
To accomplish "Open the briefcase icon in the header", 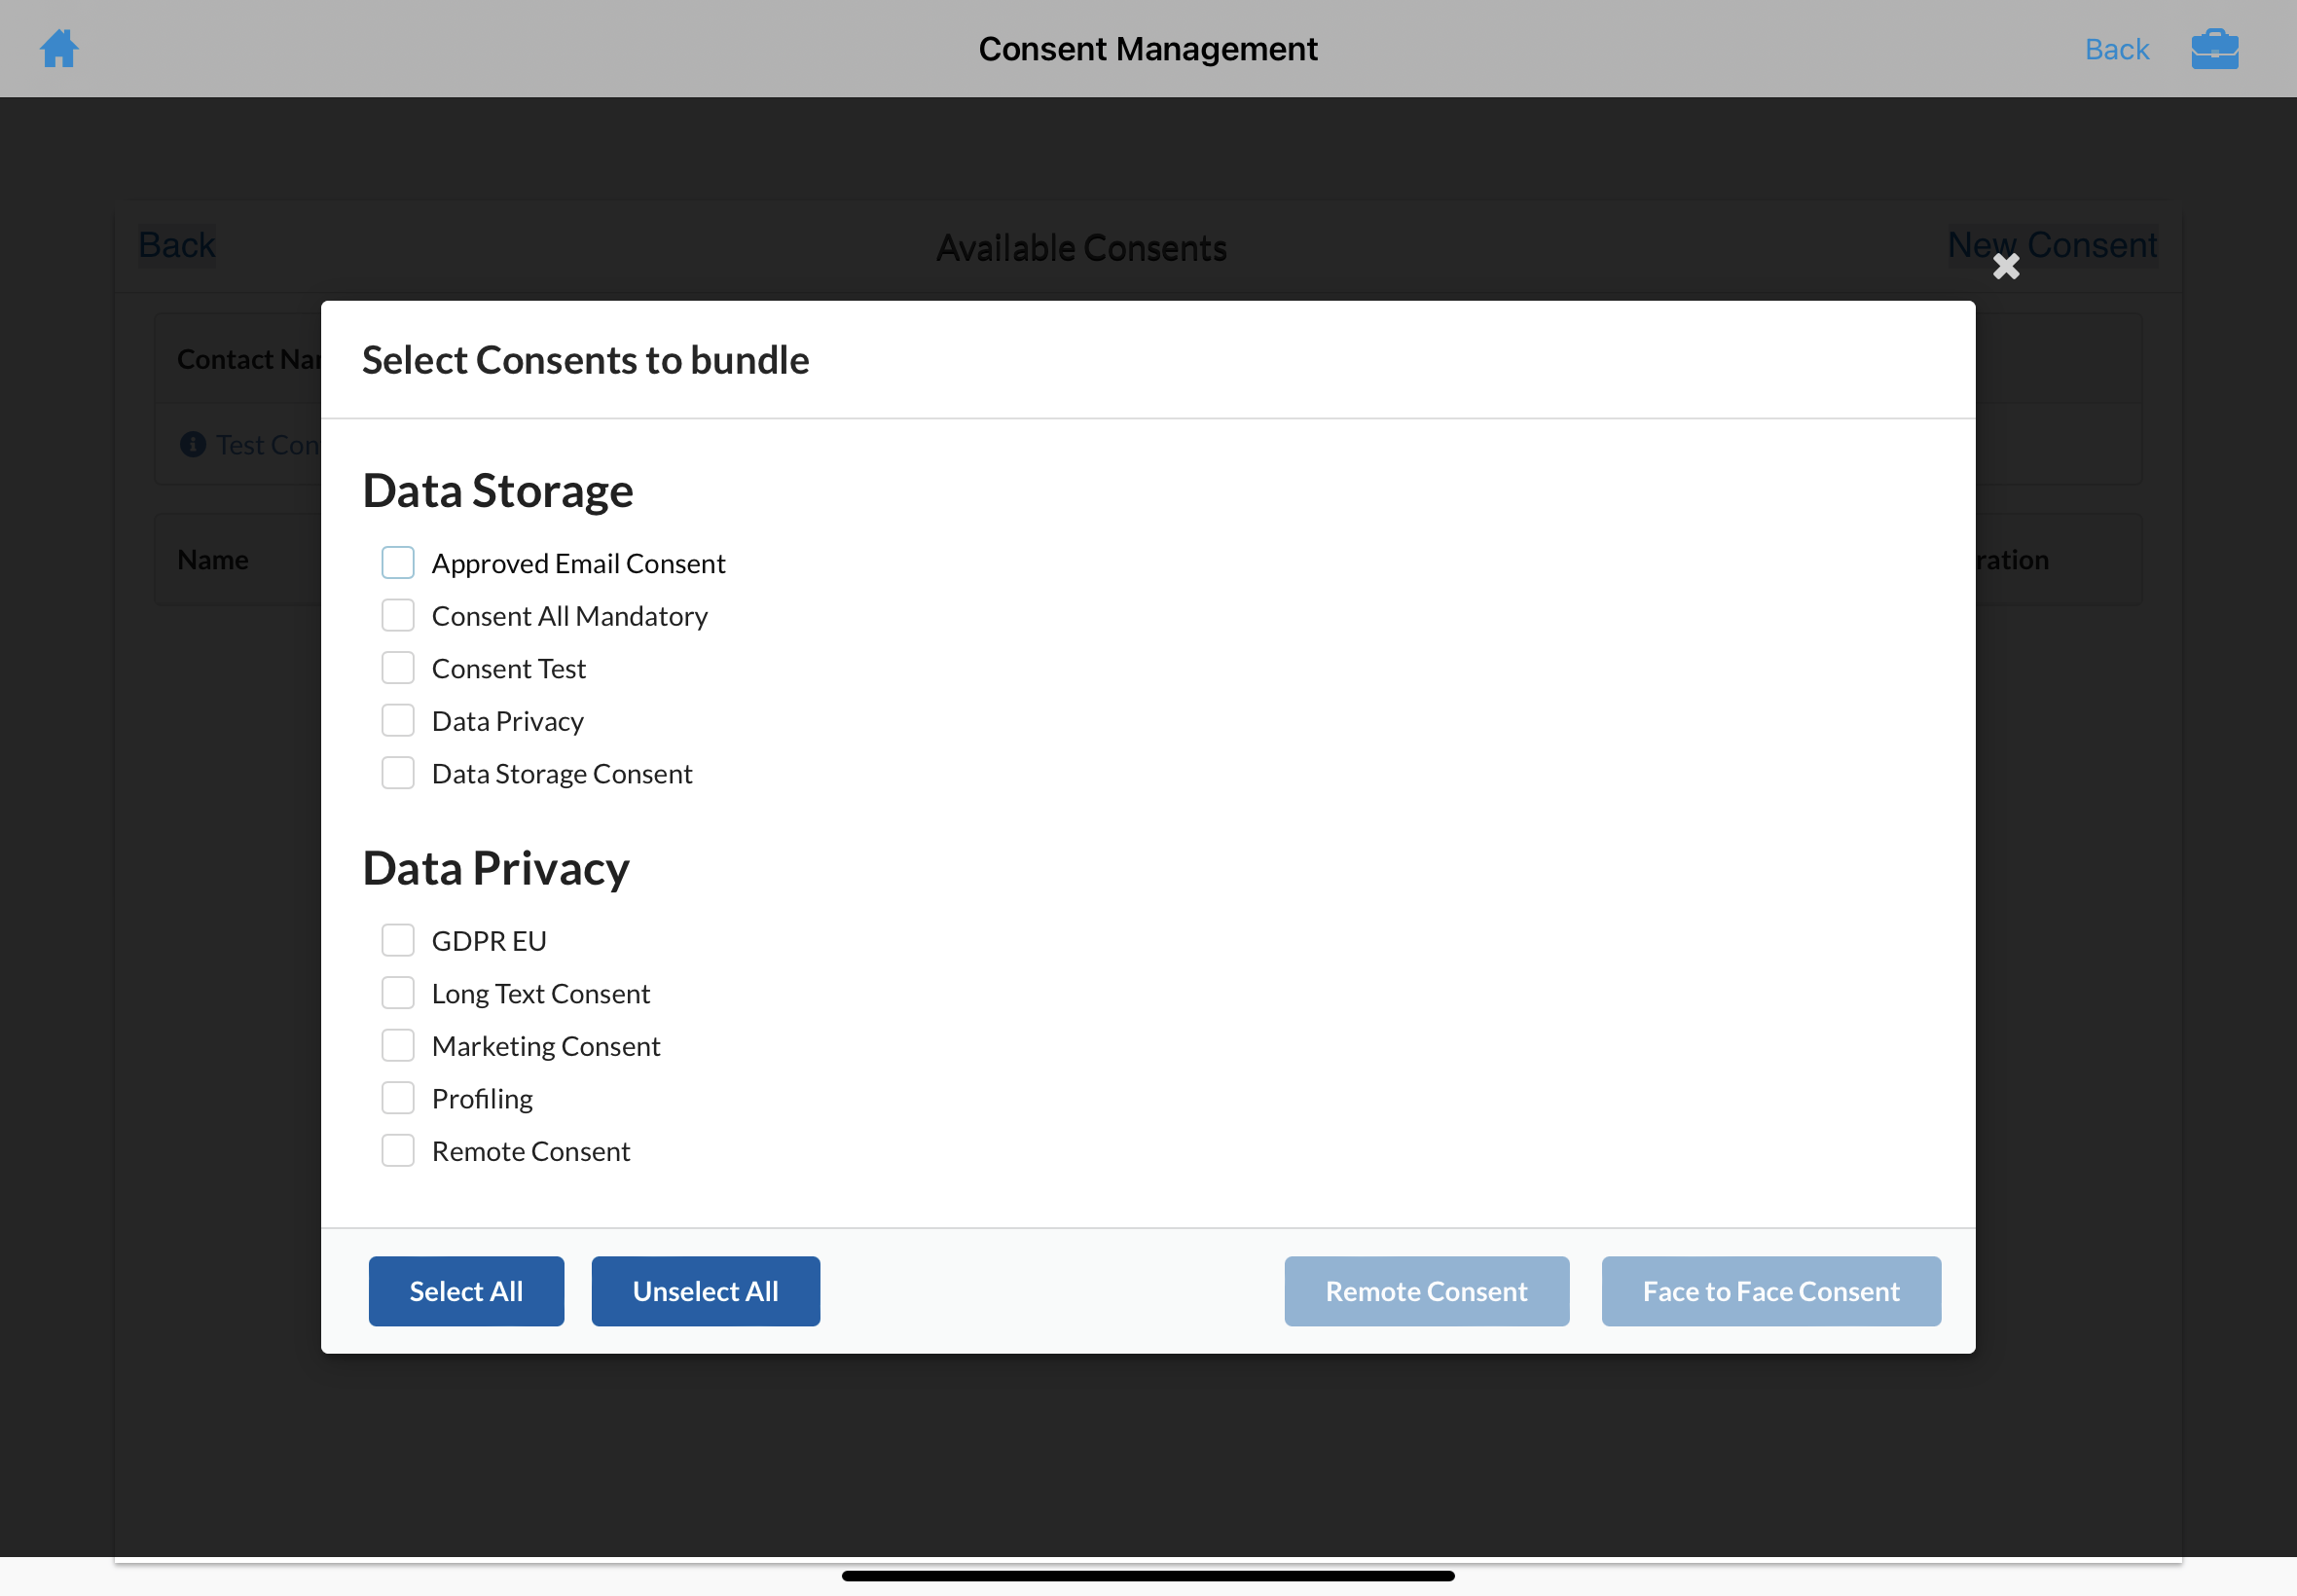I will point(2214,48).
